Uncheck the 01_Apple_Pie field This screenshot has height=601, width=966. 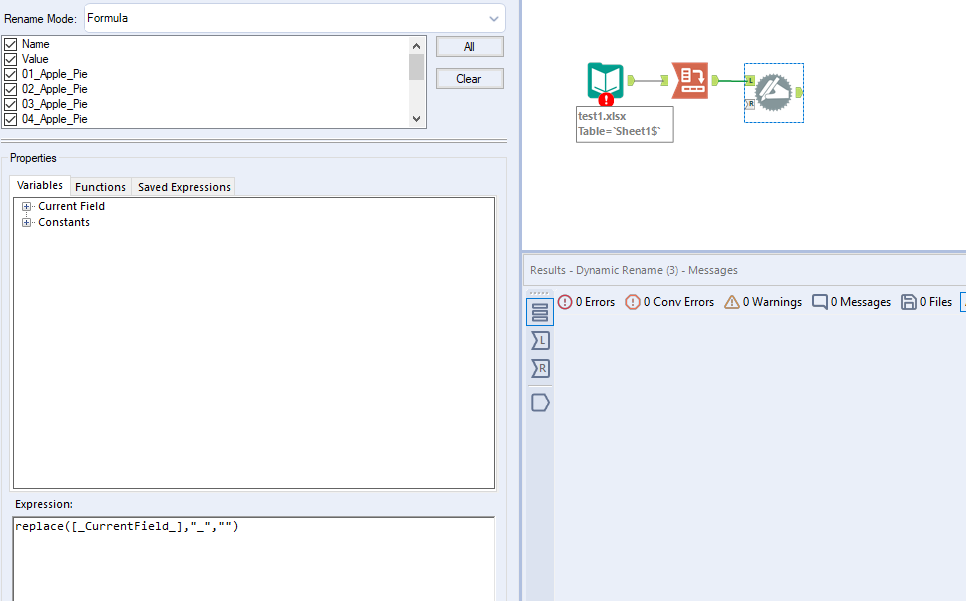coord(10,74)
